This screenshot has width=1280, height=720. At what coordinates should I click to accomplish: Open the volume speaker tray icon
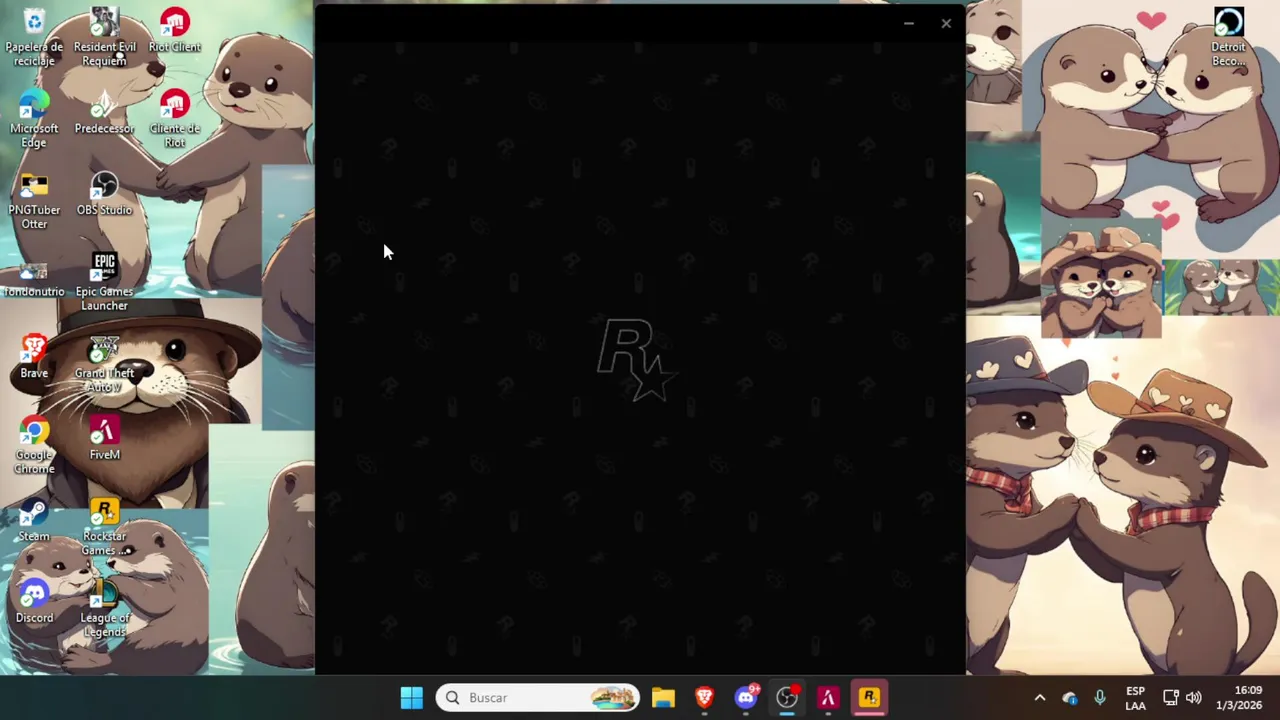tap(1194, 698)
